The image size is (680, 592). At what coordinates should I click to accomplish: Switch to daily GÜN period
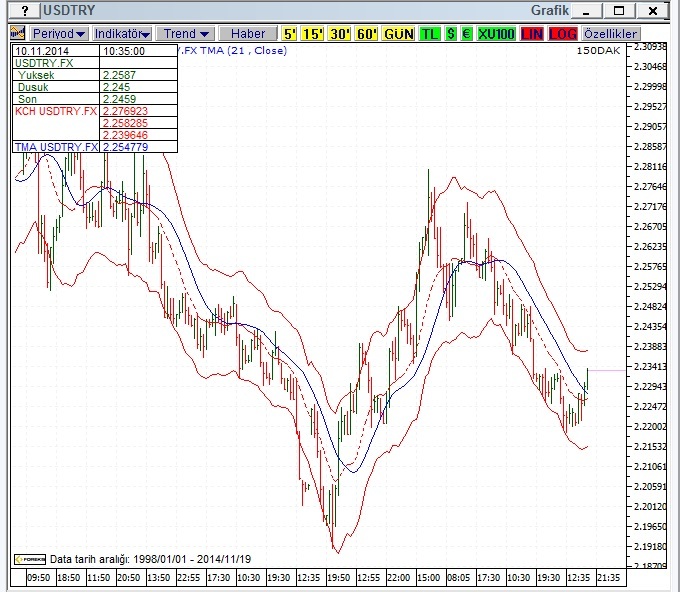(x=399, y=33)
